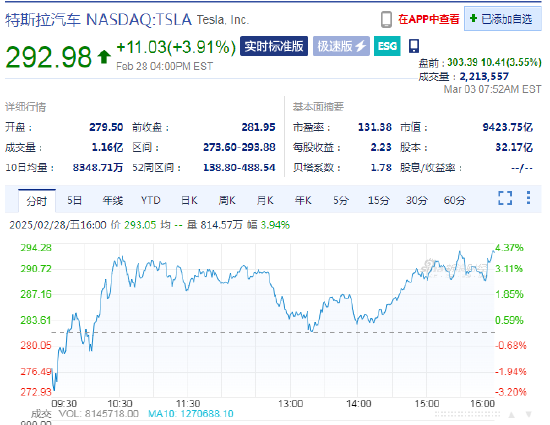550x425 pixels.
Task: Click the 294.28 top price axis label
Action: point(36,248)
